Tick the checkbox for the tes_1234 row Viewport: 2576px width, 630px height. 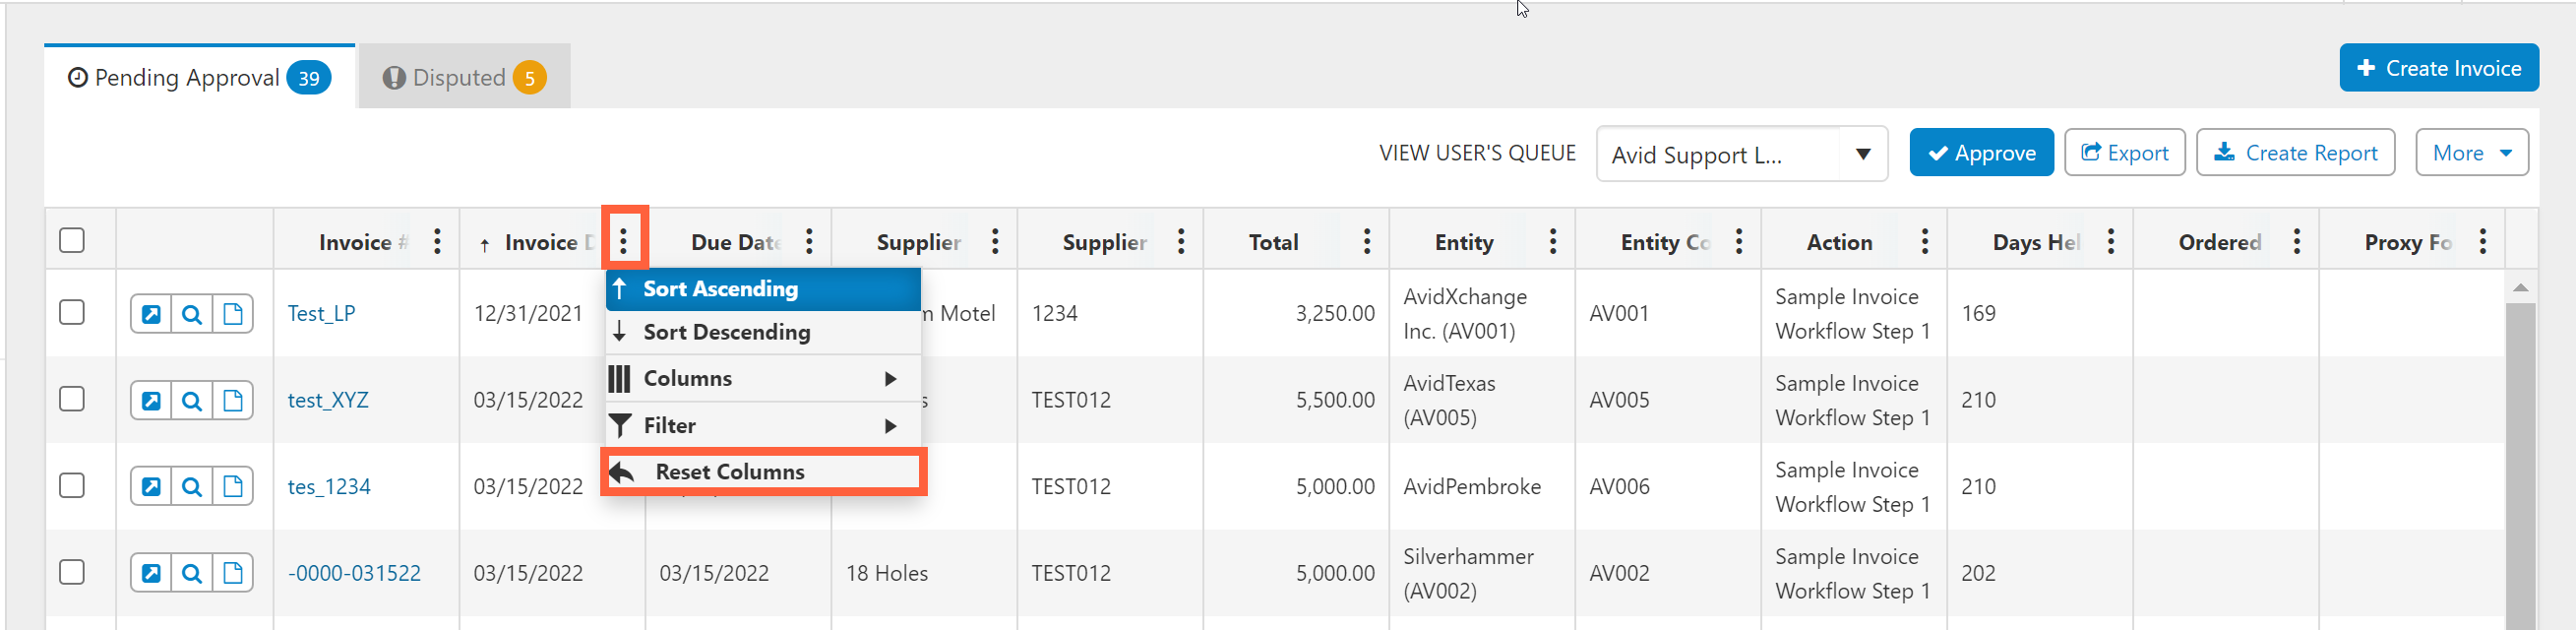click(x=72, y=485)
